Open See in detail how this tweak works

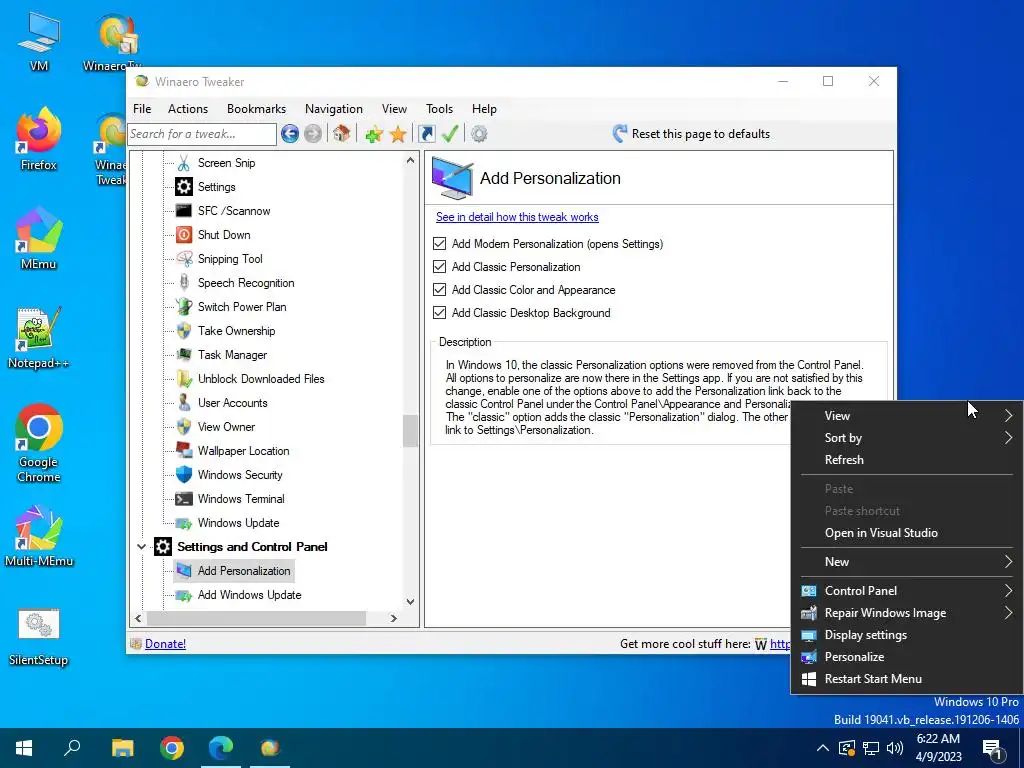(x=517, y=217)
